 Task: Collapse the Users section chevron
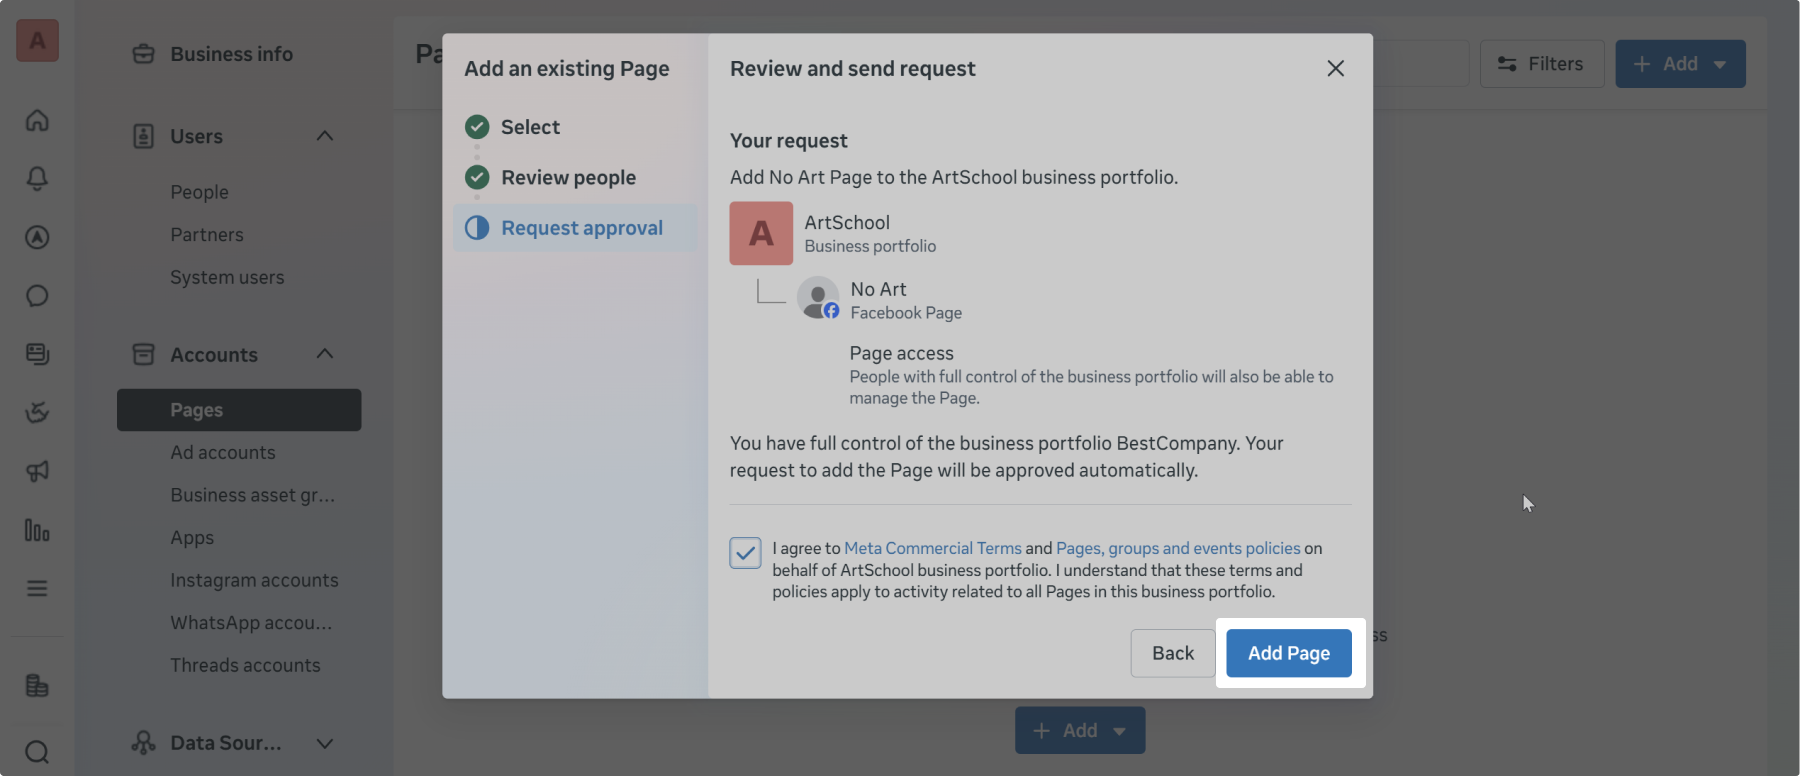click(325, 136)
